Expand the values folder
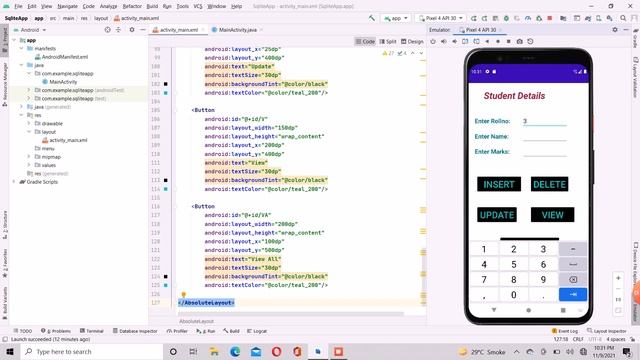Screen dimensions: 640x360 (29, 165)
